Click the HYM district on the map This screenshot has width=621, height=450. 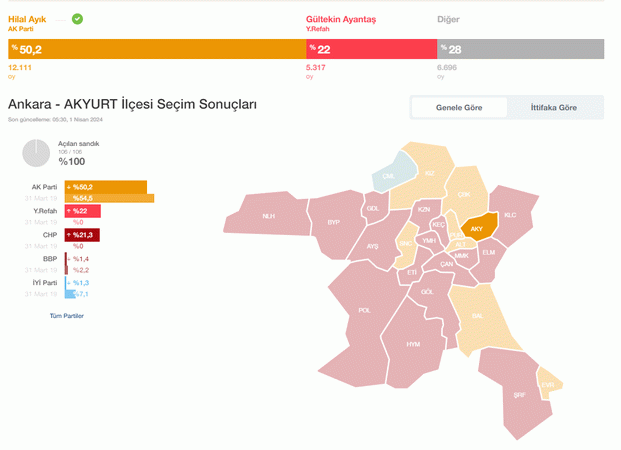click(413, 344)
